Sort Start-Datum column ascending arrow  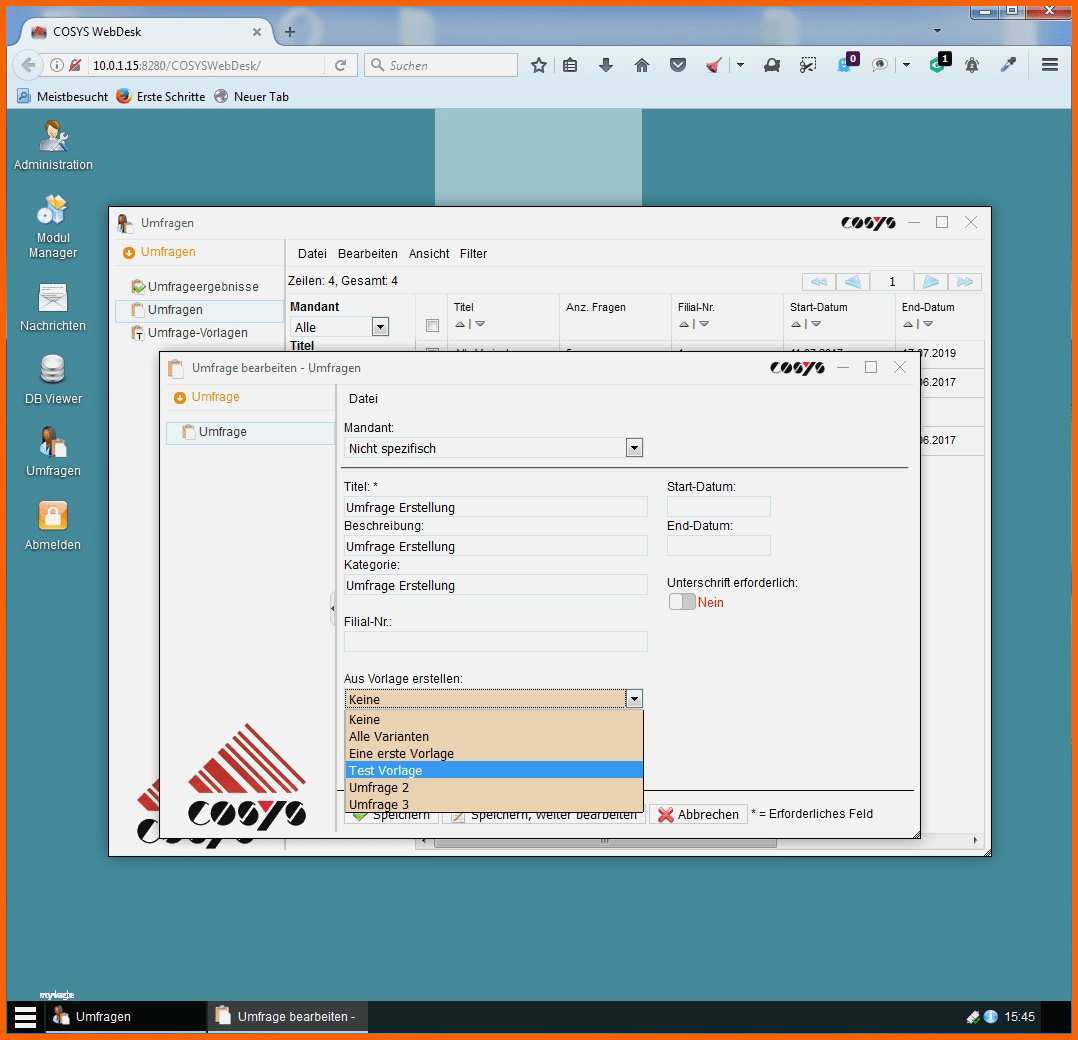tap(796, 324)
